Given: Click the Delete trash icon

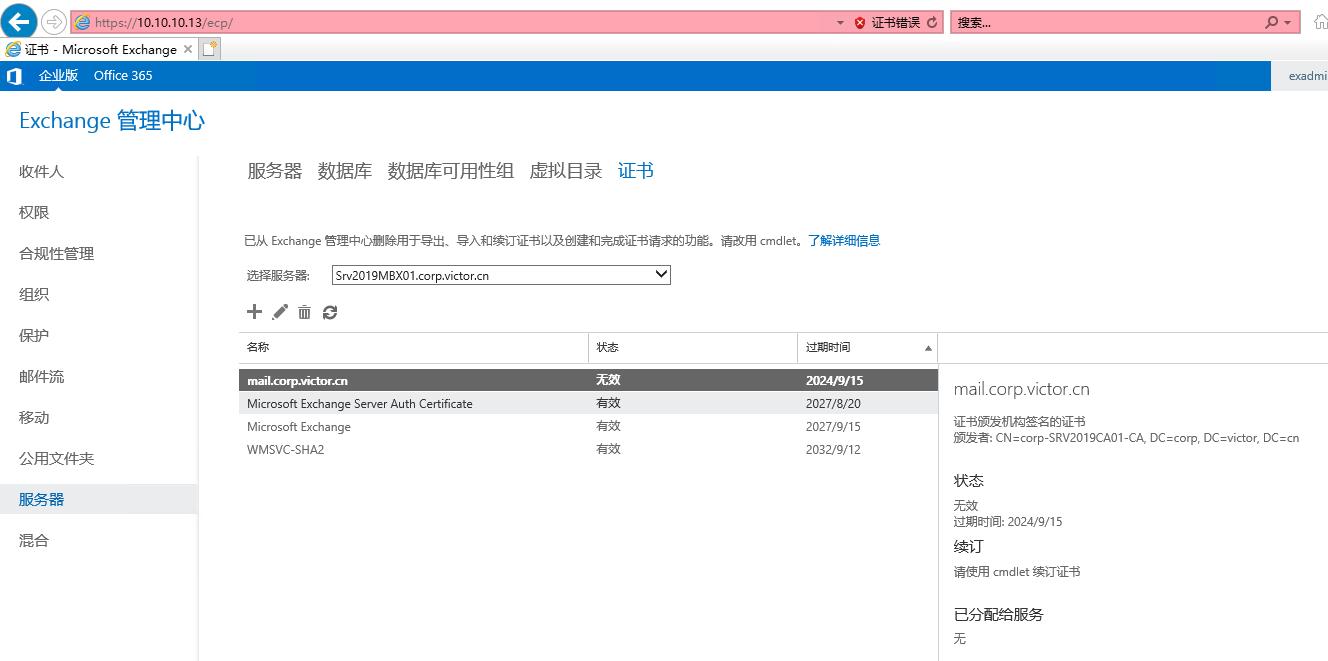Looking at the screenshot, I should click(304, 312).
